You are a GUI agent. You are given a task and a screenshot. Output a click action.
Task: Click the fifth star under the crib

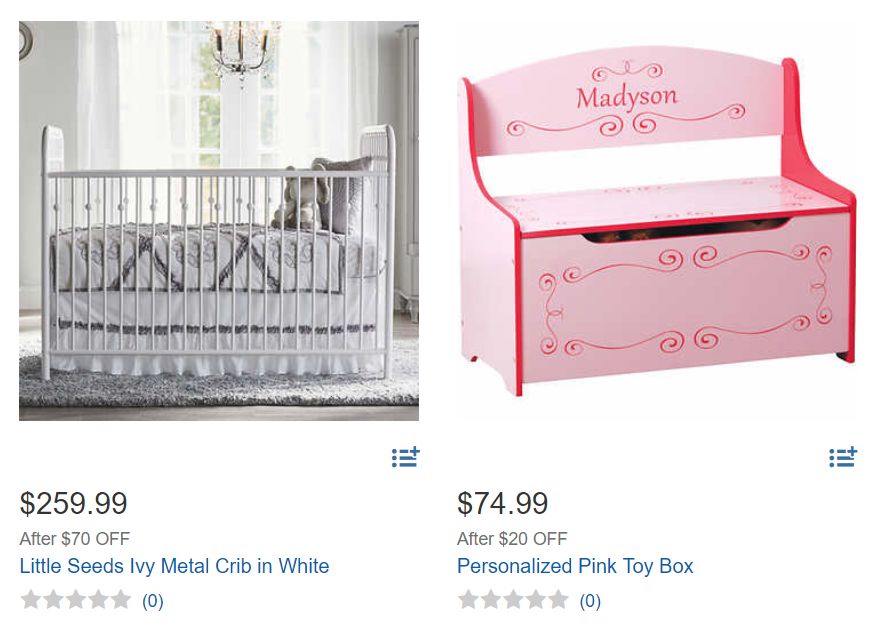pyautogui.click(x=121, y=599)
